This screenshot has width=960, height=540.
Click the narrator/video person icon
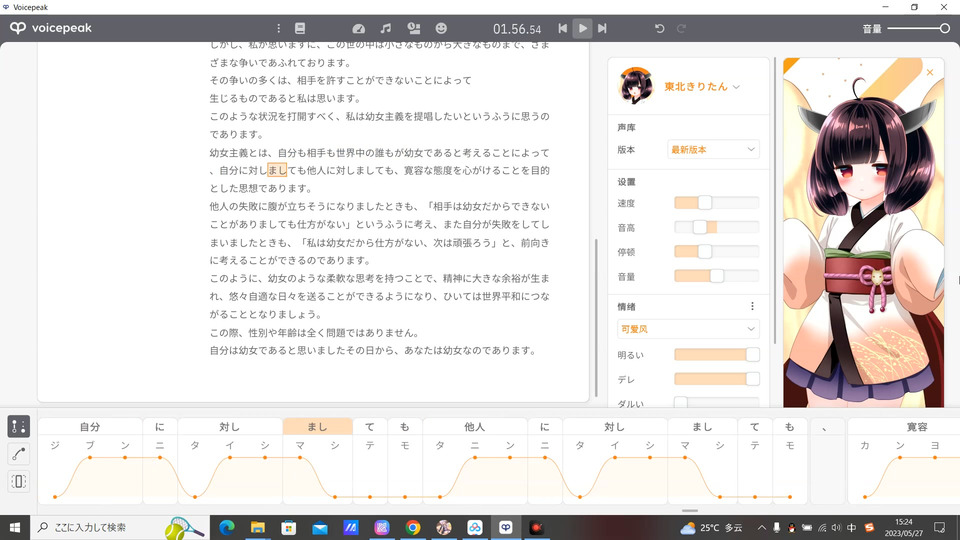tap(414, 28)
